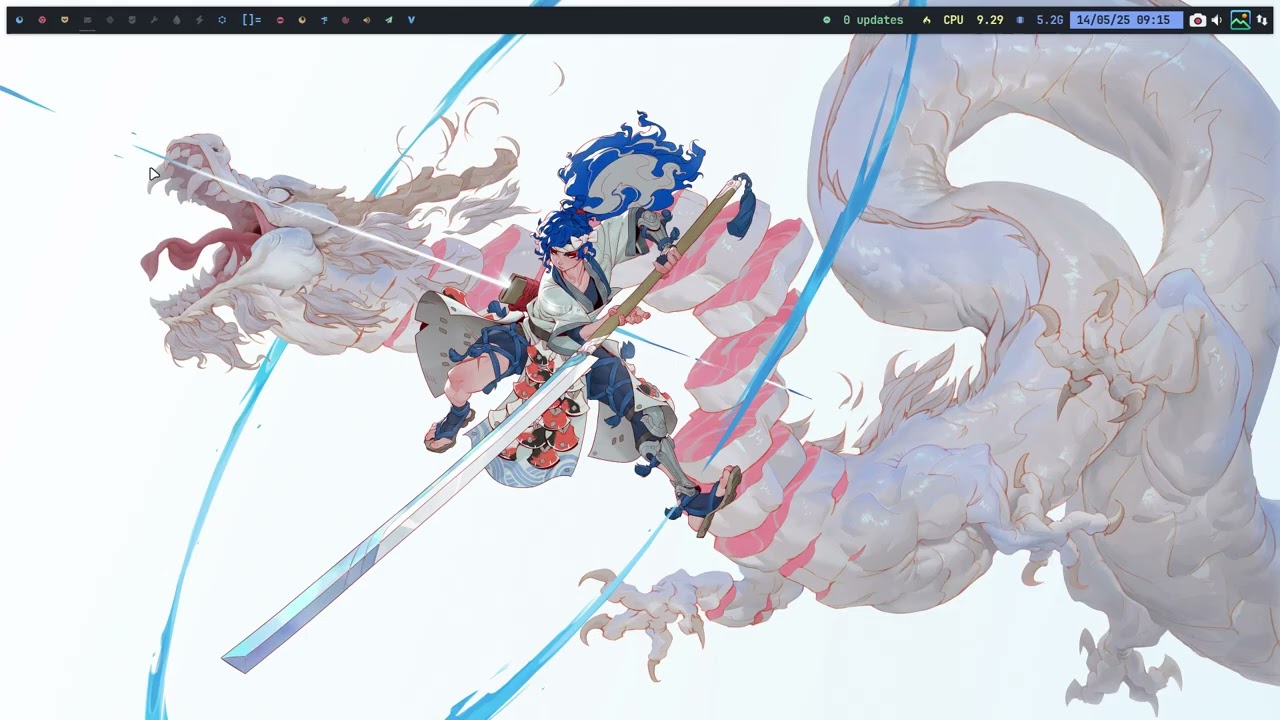Open the date and time 14/05/25 09:15

(1124, 20)
